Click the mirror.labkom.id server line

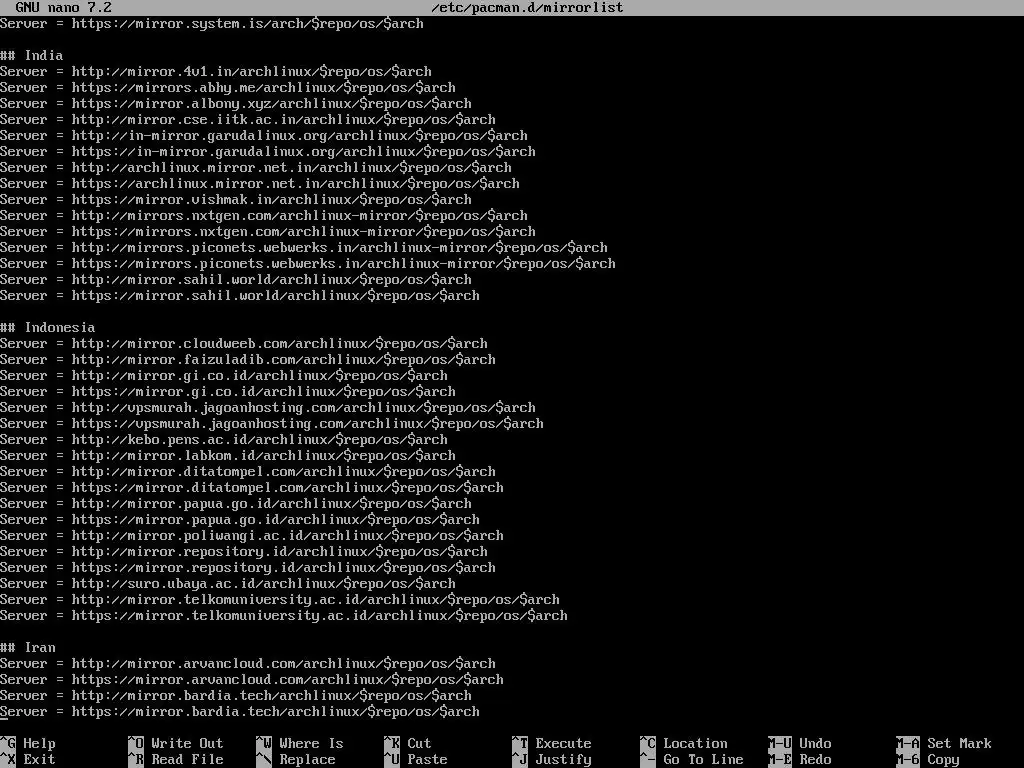click(x=228, y=455)
